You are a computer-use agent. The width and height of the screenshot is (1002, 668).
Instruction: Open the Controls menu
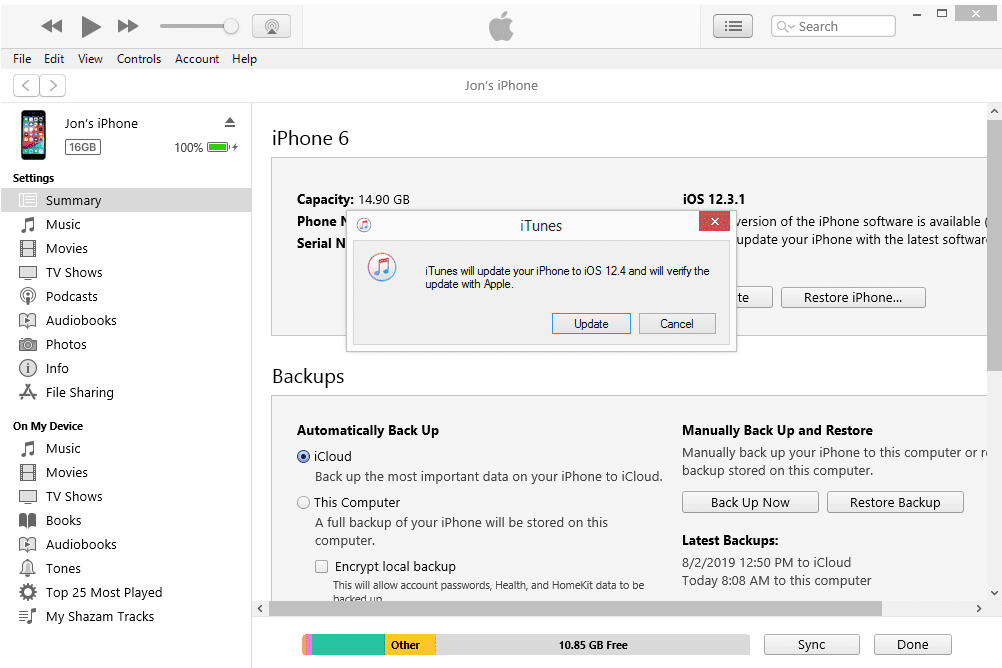point(139,59)
